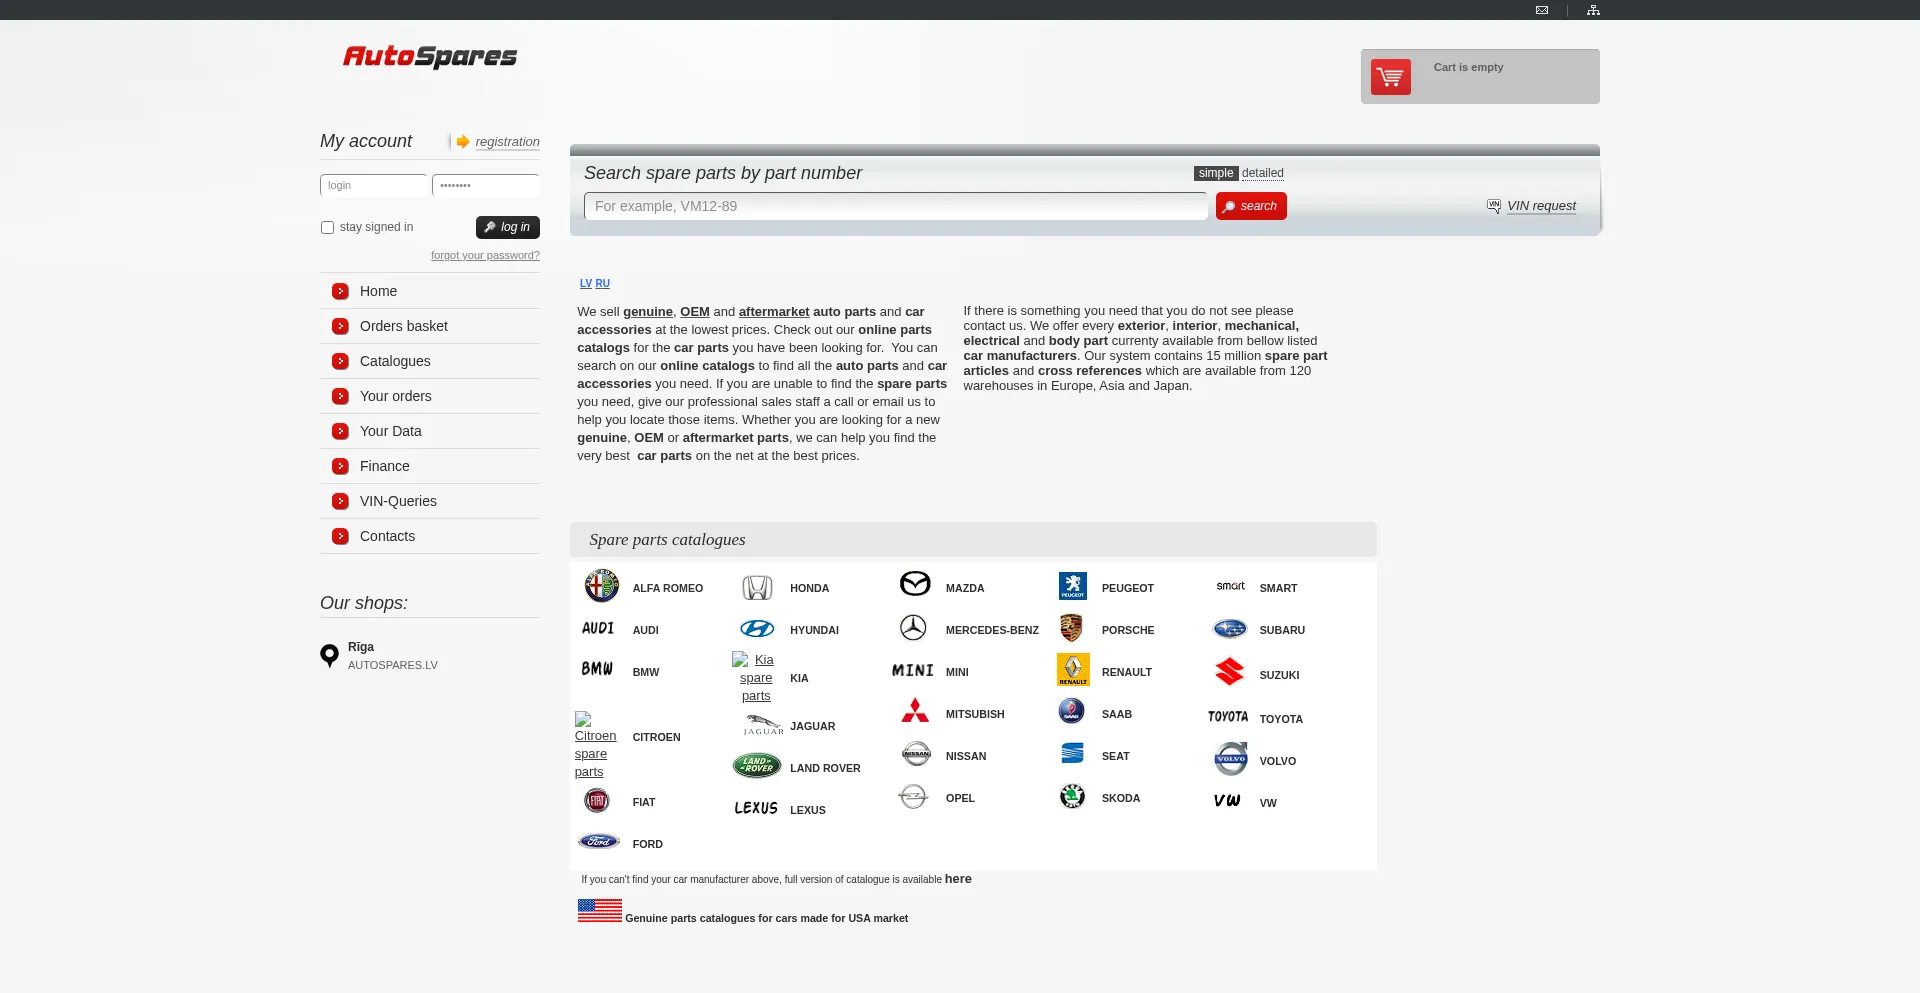Select the Volvo logo icon
The width and height of the screenshot is (1920, 993).
tap(1230, 759)
